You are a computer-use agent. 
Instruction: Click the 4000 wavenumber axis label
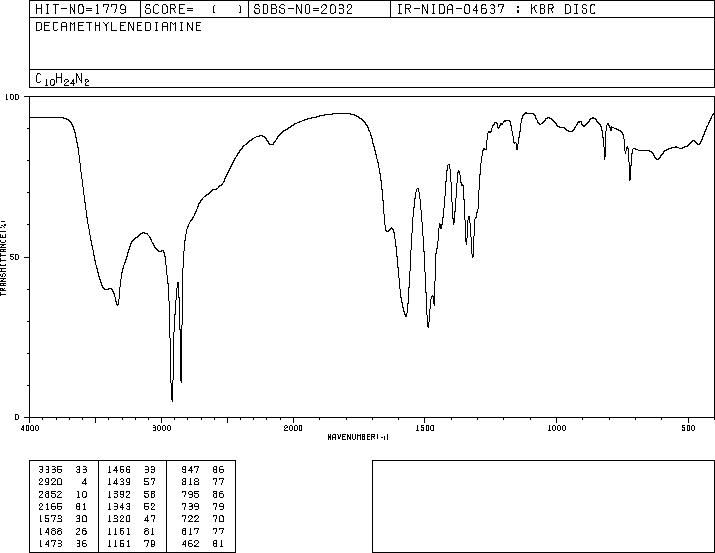30,428
